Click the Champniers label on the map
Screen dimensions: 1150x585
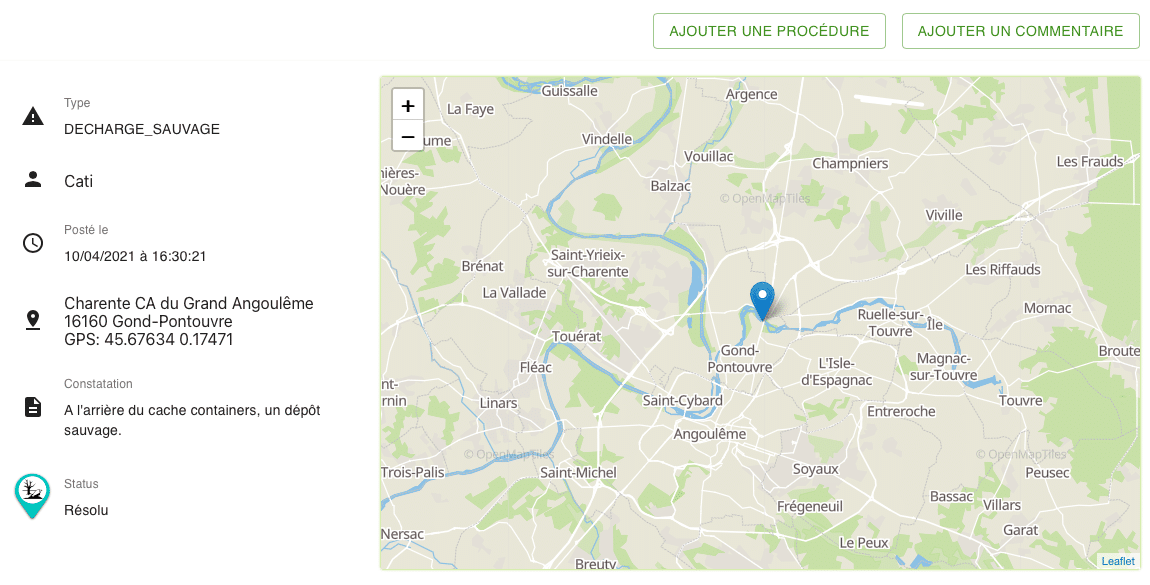[850, 163]
